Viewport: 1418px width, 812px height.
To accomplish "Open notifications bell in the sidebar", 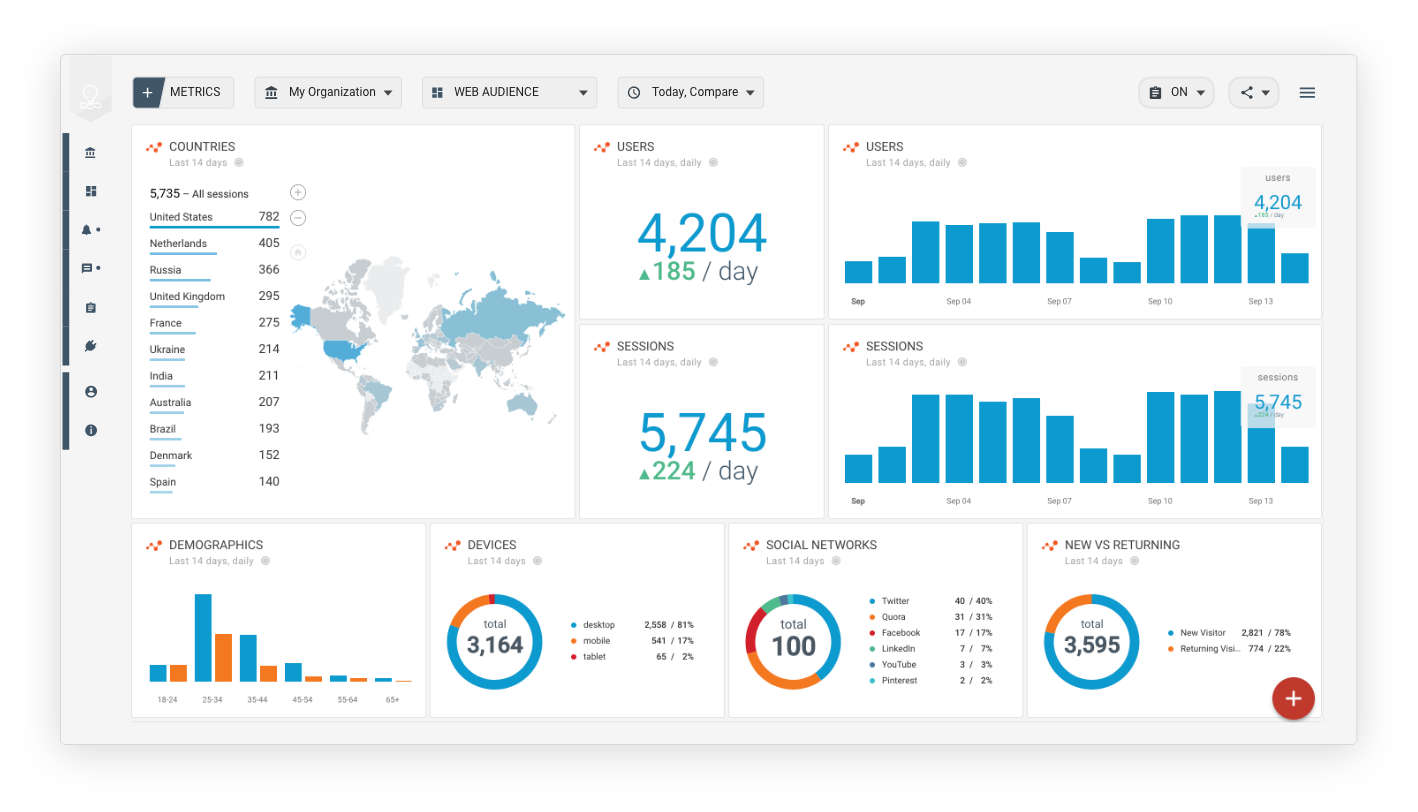I will pos(88,230).
